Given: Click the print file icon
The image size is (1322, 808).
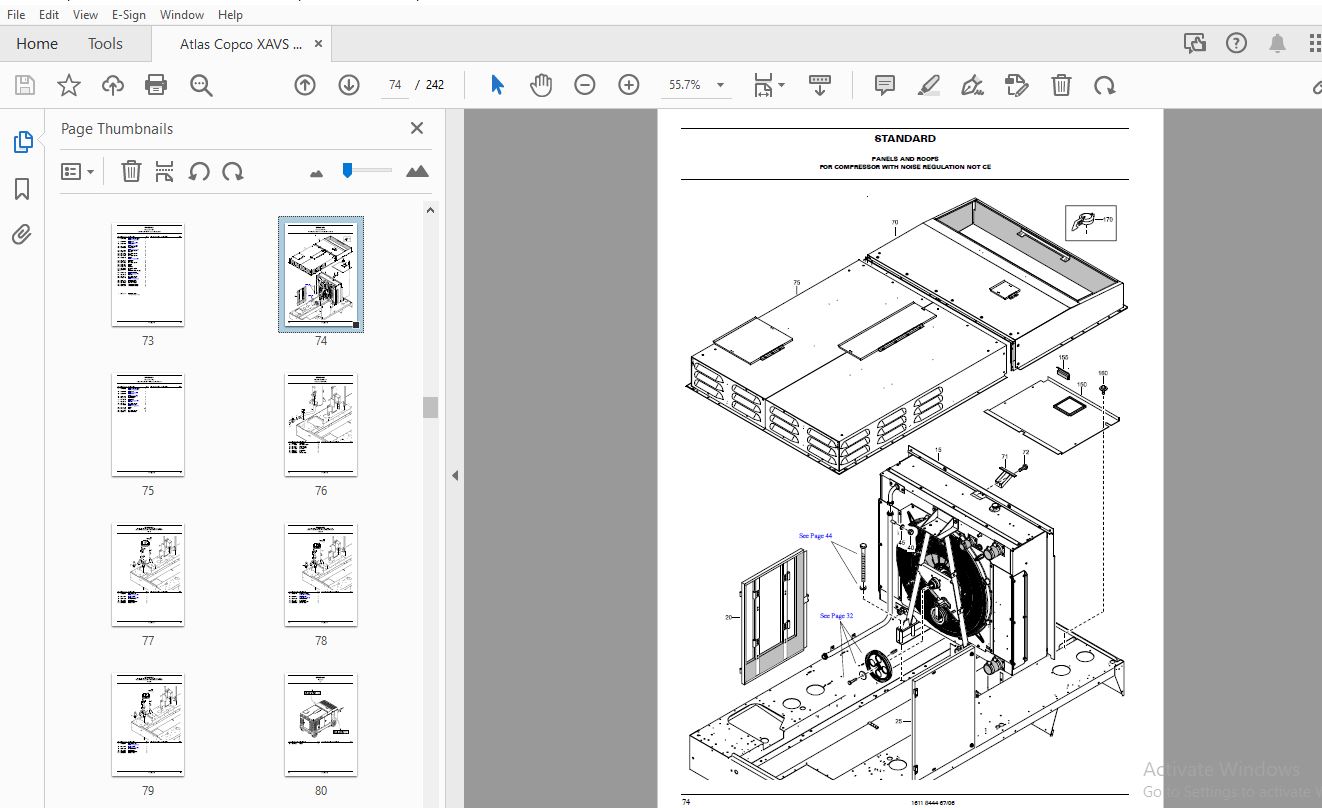Looking at the screenshot, I should pos(156,85).
